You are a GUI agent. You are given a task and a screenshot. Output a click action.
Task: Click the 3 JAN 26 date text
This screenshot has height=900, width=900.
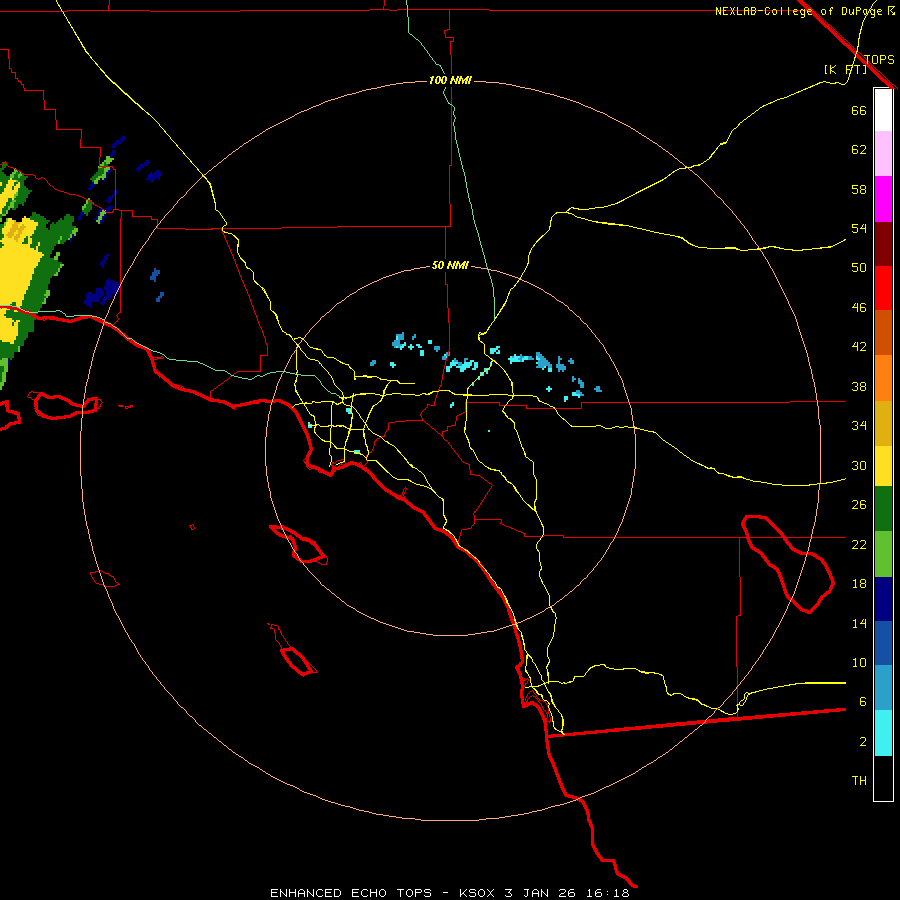[541, 893]
